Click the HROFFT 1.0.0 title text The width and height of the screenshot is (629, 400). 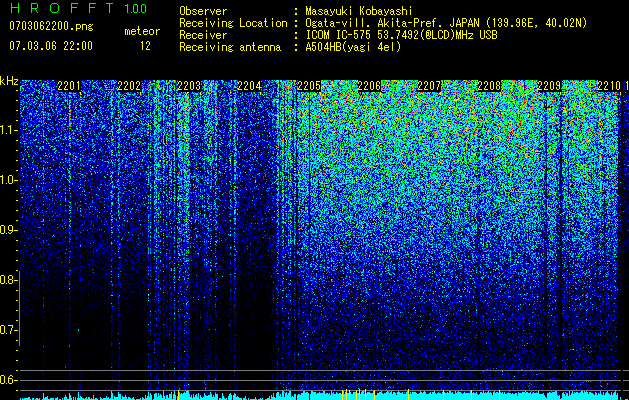coord(78,8)
